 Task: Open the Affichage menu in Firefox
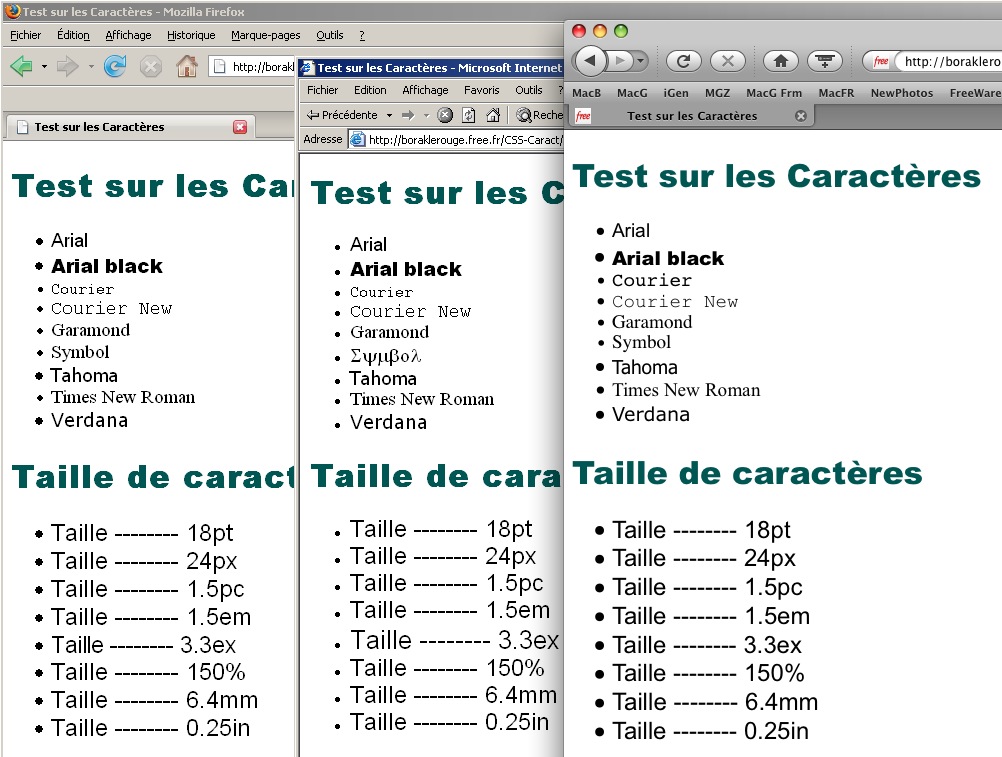coord(128,35)
